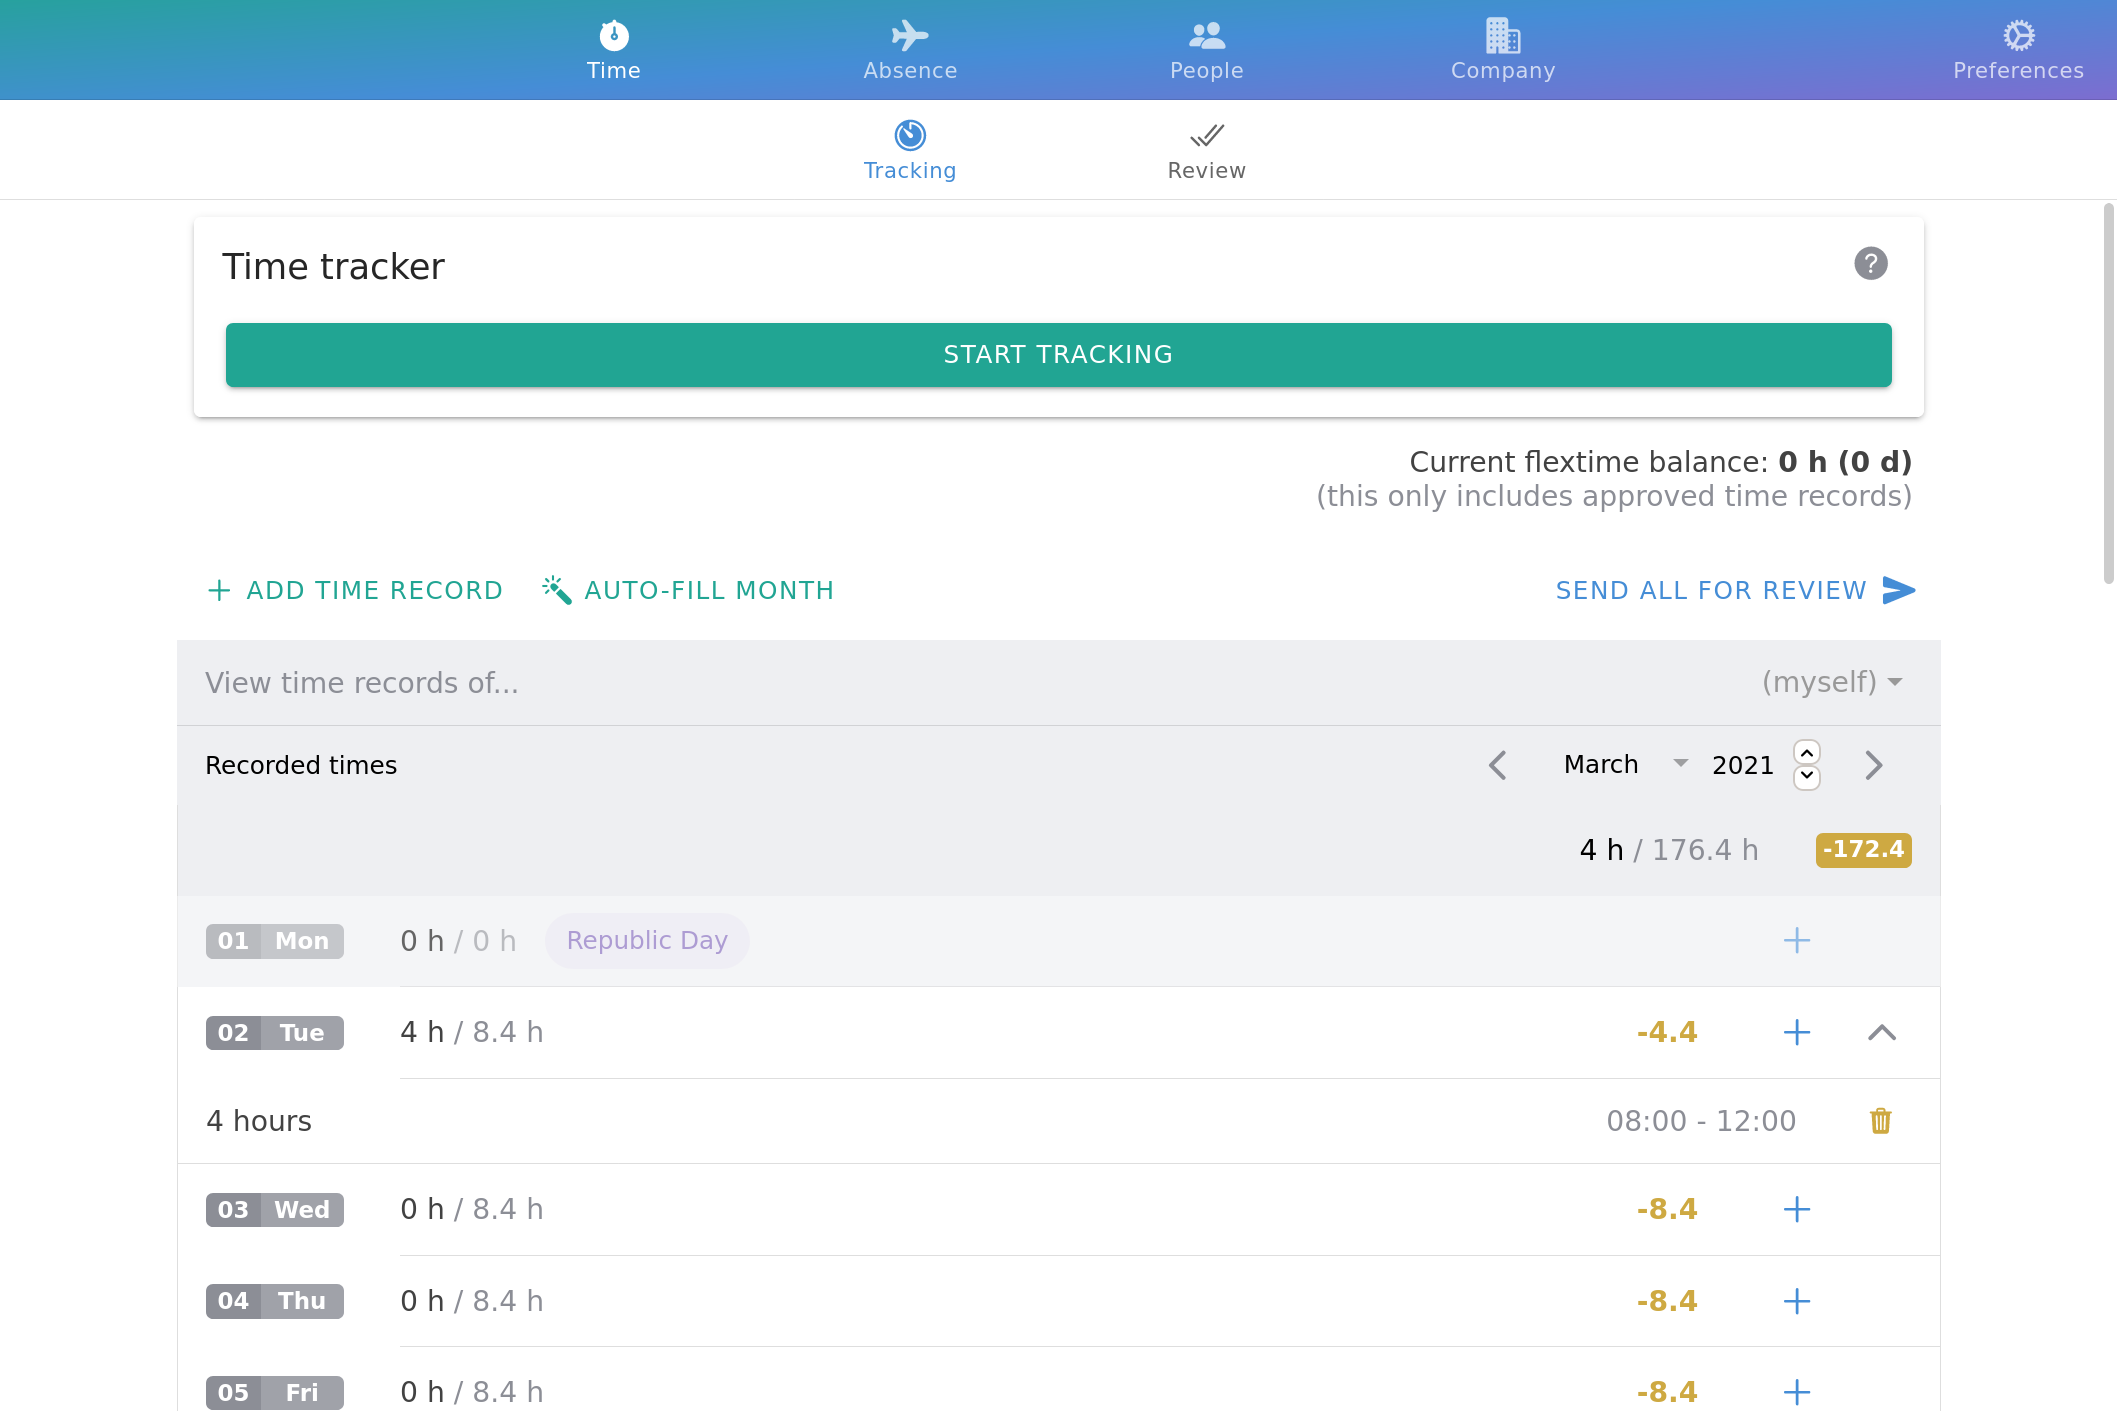This screenshot has width=2117, height=1411.
Task: Open the Company section
Action: coord(1503,50)
